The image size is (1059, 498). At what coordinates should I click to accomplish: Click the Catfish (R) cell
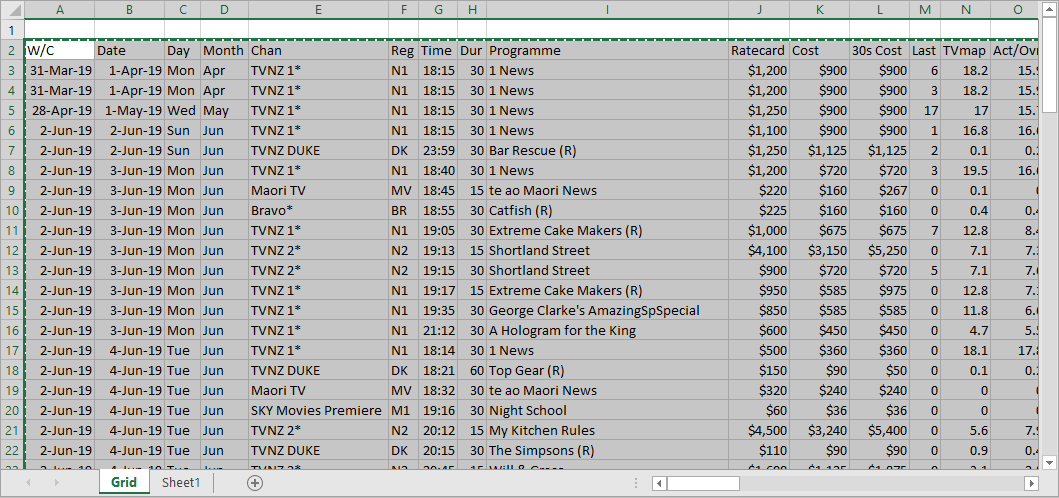pyautogui.click(x=607, y=210)
